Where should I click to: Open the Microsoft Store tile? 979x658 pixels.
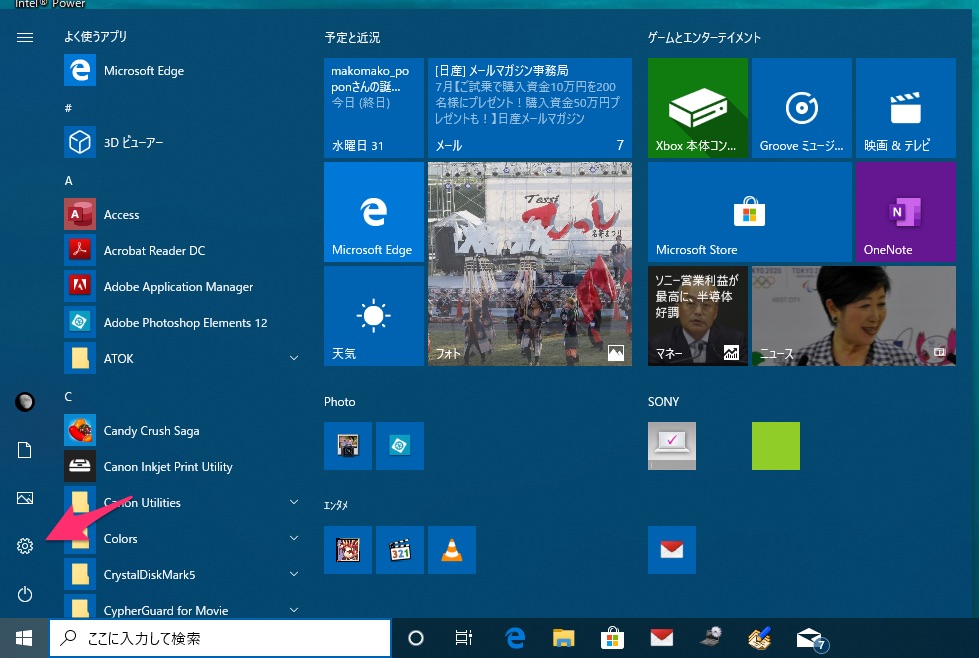coord(750,212)
